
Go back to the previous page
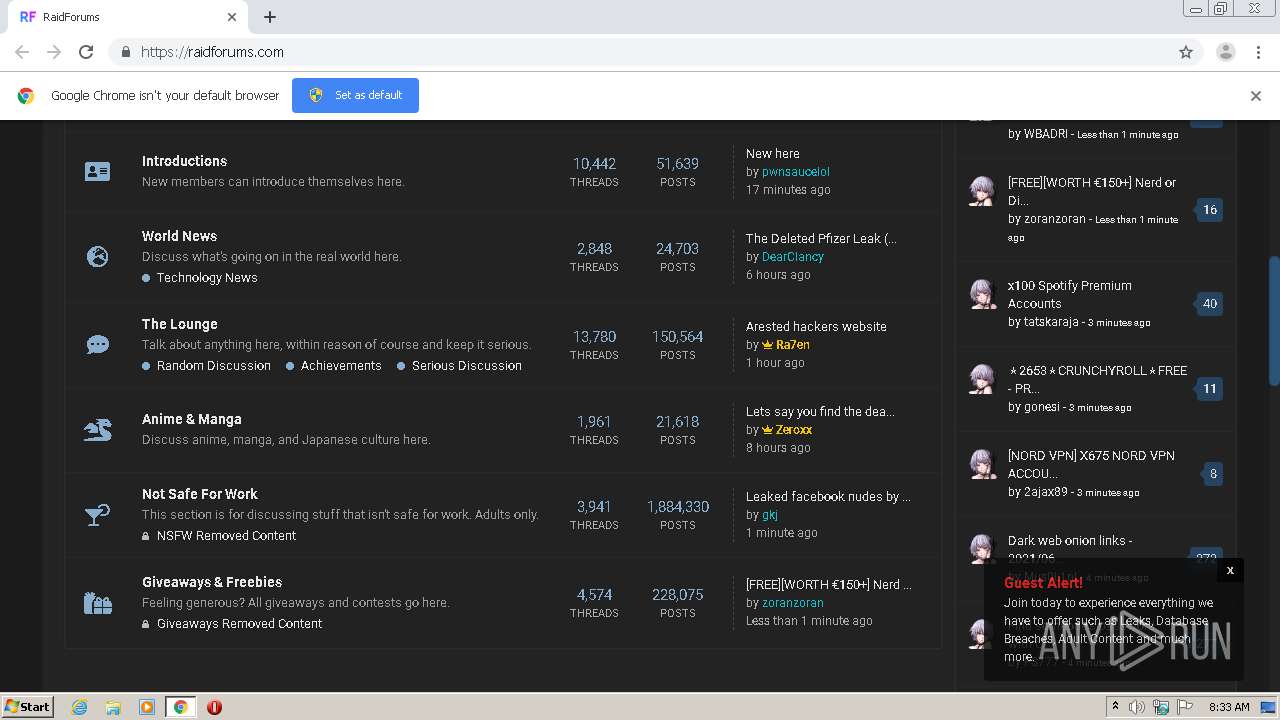pyautogui.click(x=22, y=52)
